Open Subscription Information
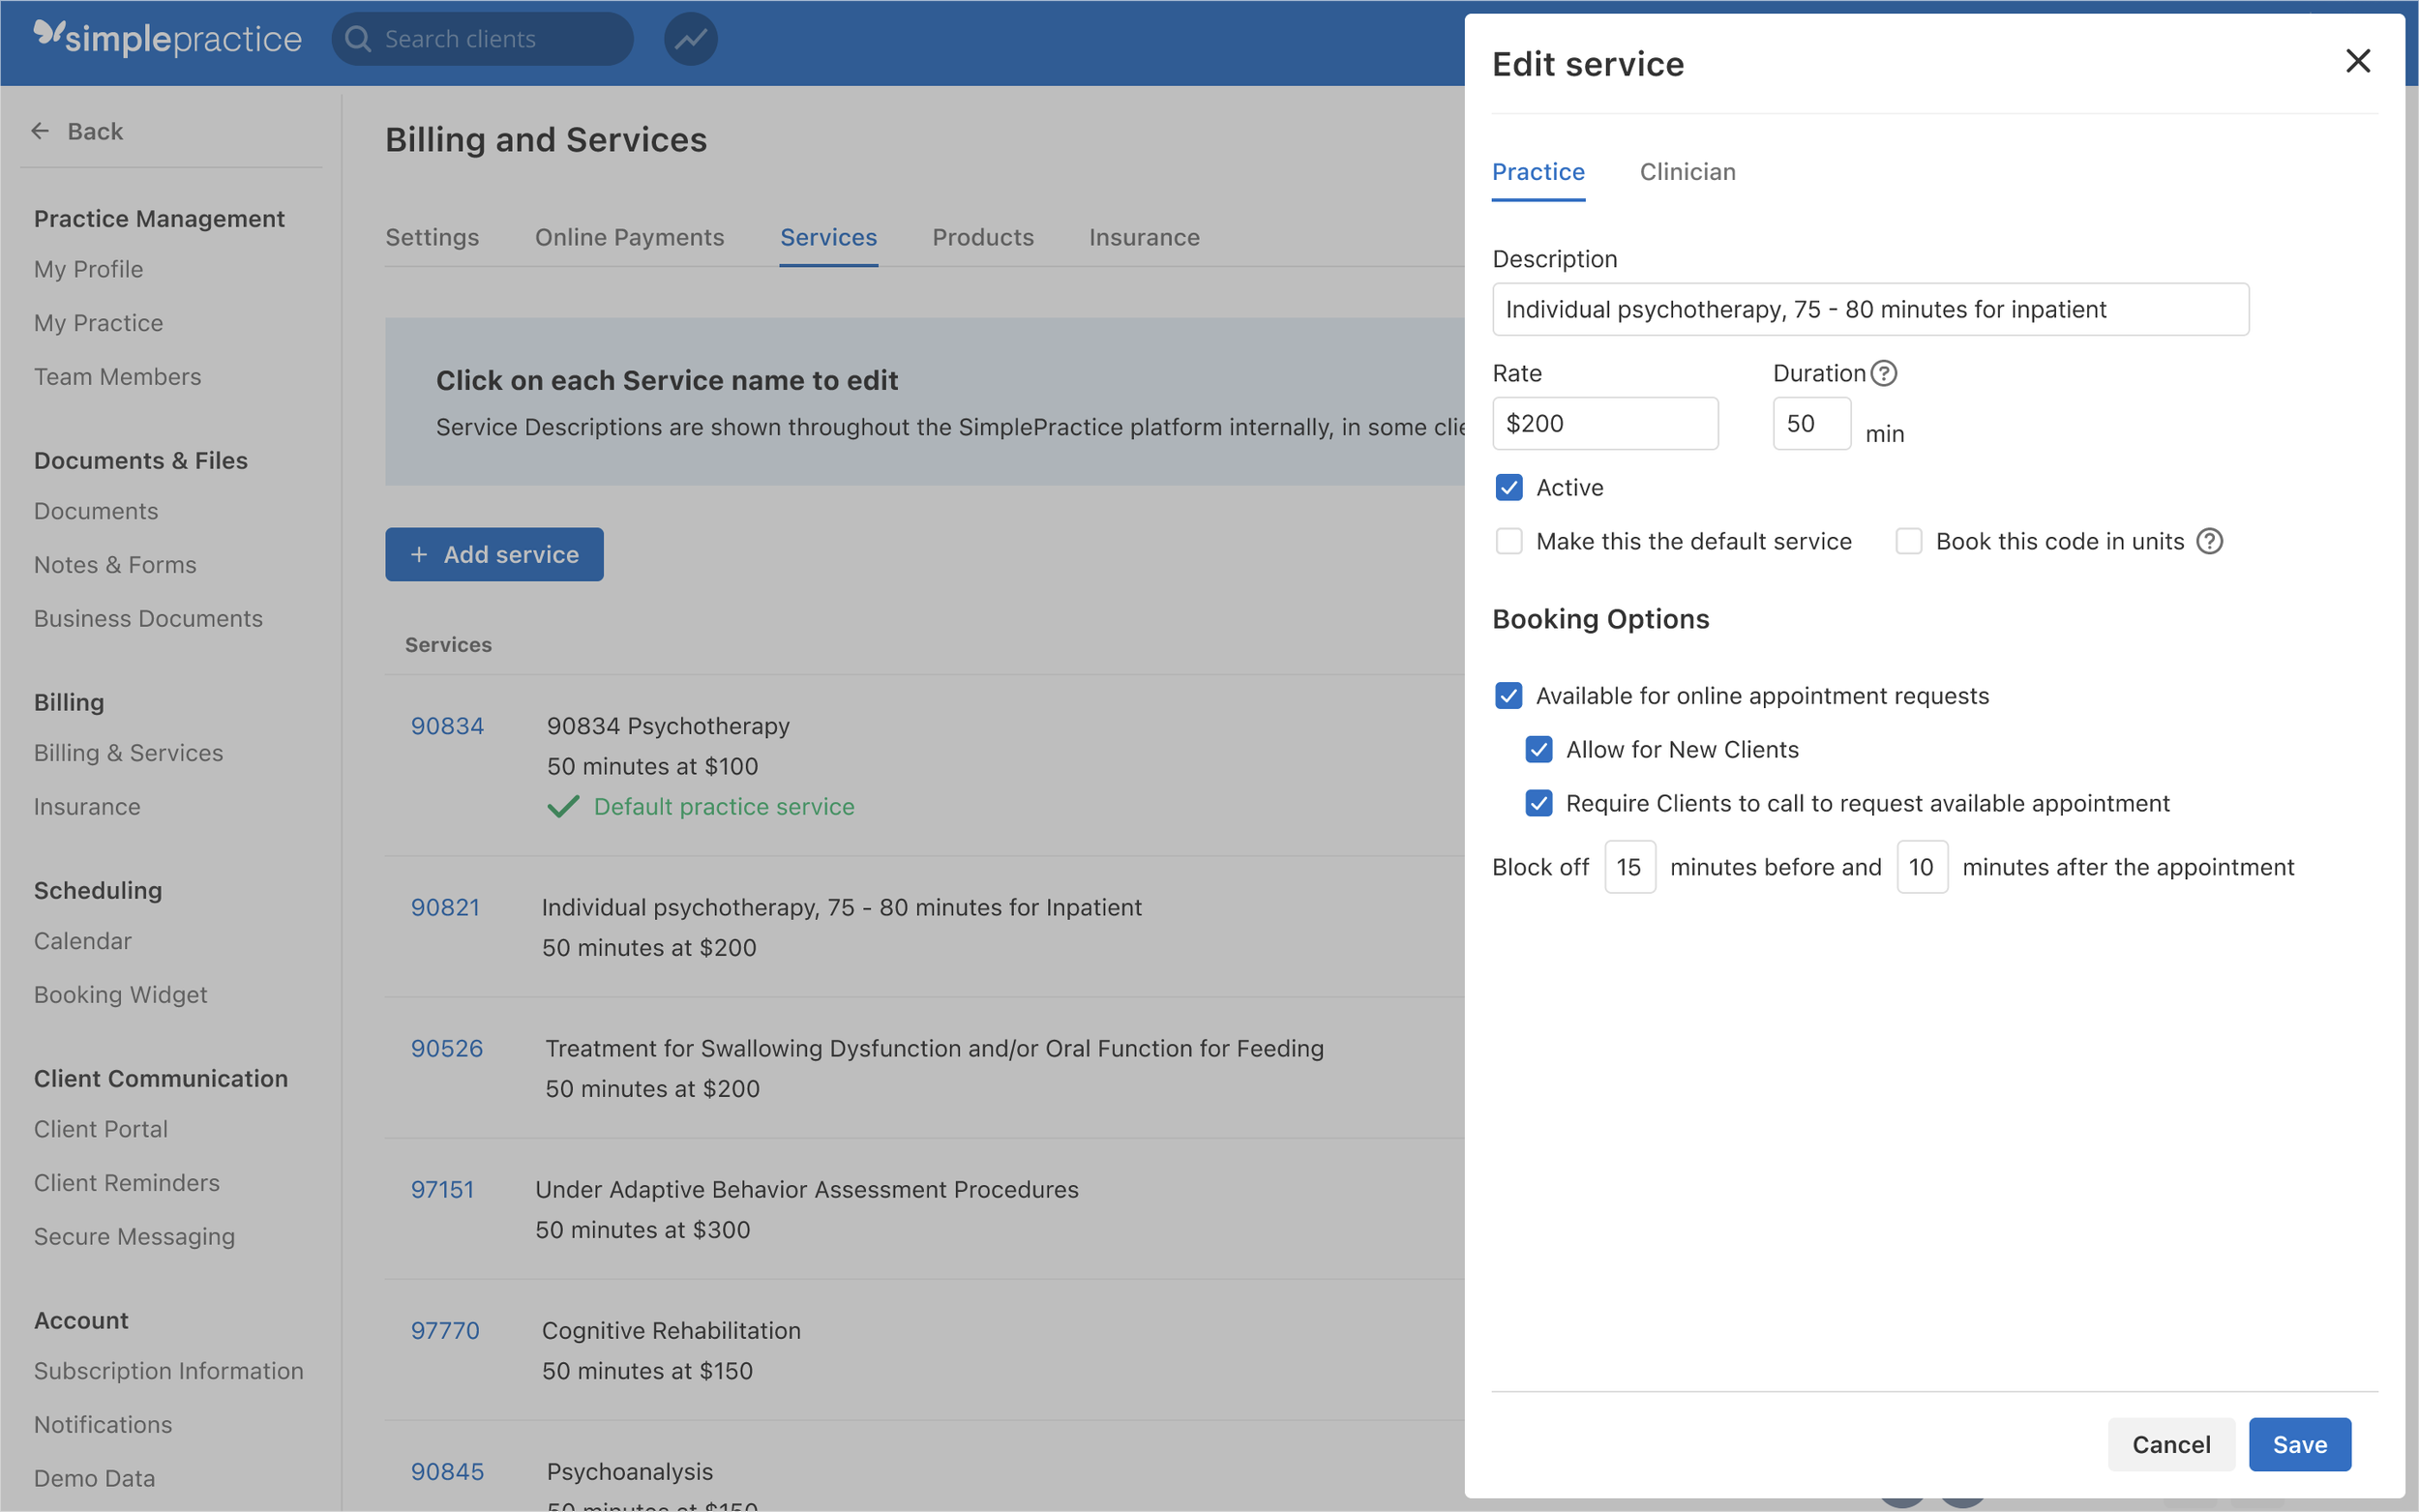Screen dimensions: 2419x1512 [x=168, y=1371]
